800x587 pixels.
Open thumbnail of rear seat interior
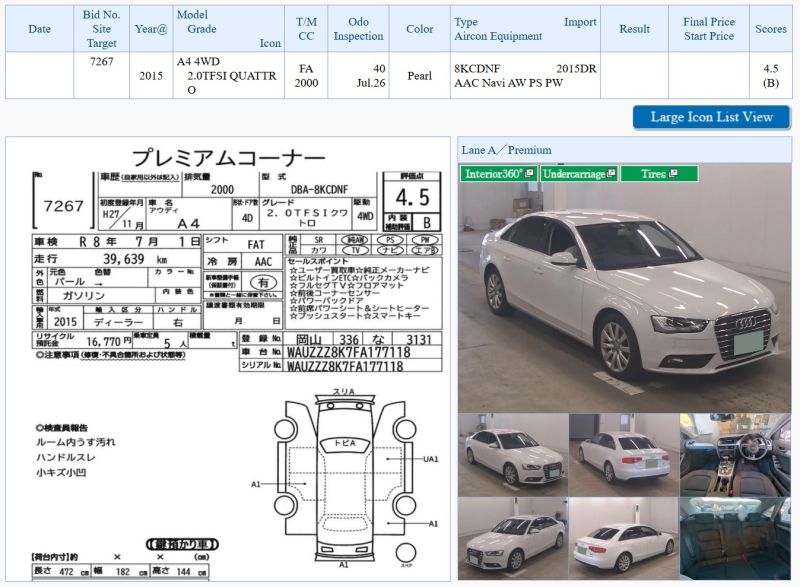[x=735, y=539]
